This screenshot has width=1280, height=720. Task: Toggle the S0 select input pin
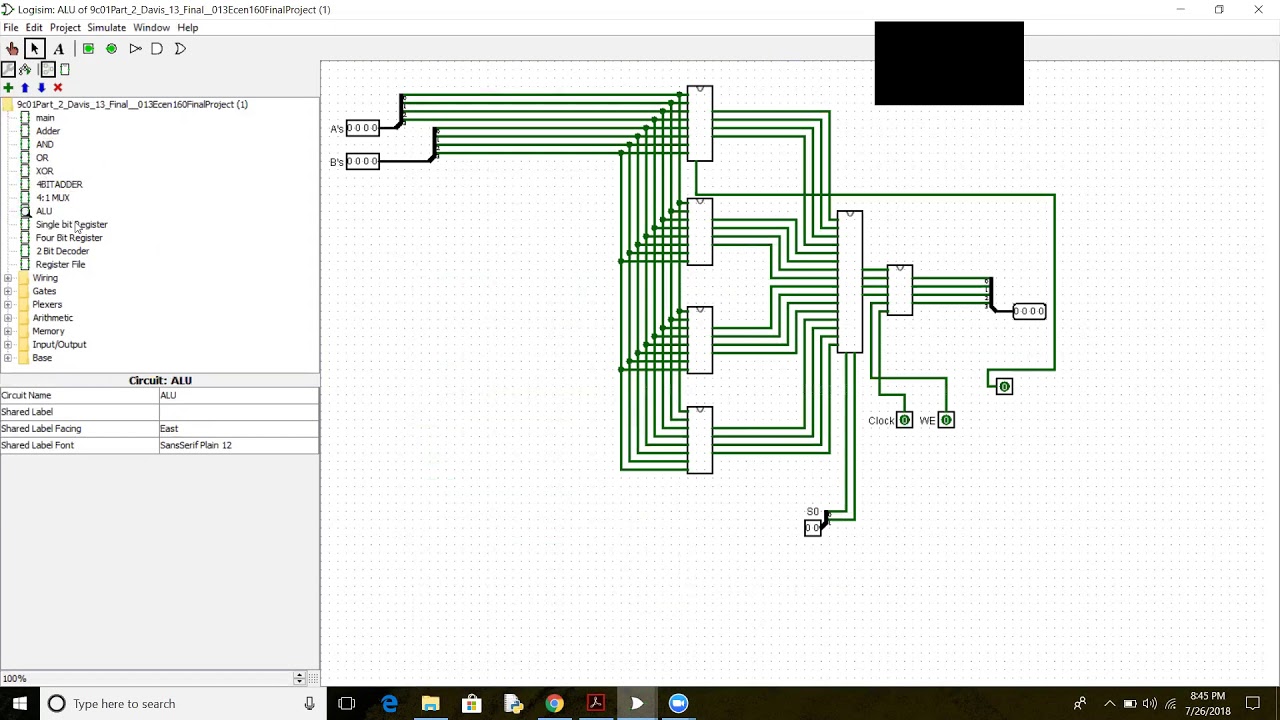click(x=812, y=528)
